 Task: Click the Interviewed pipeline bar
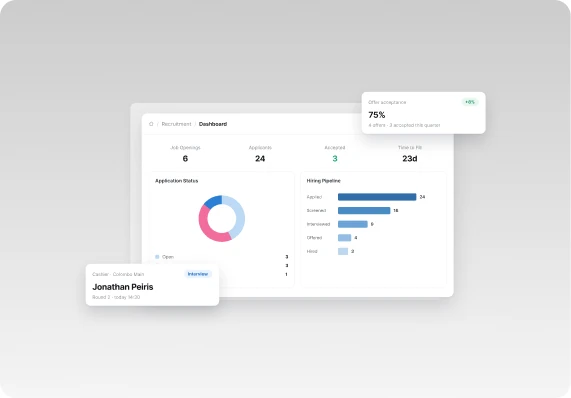[x=353, y=224]
